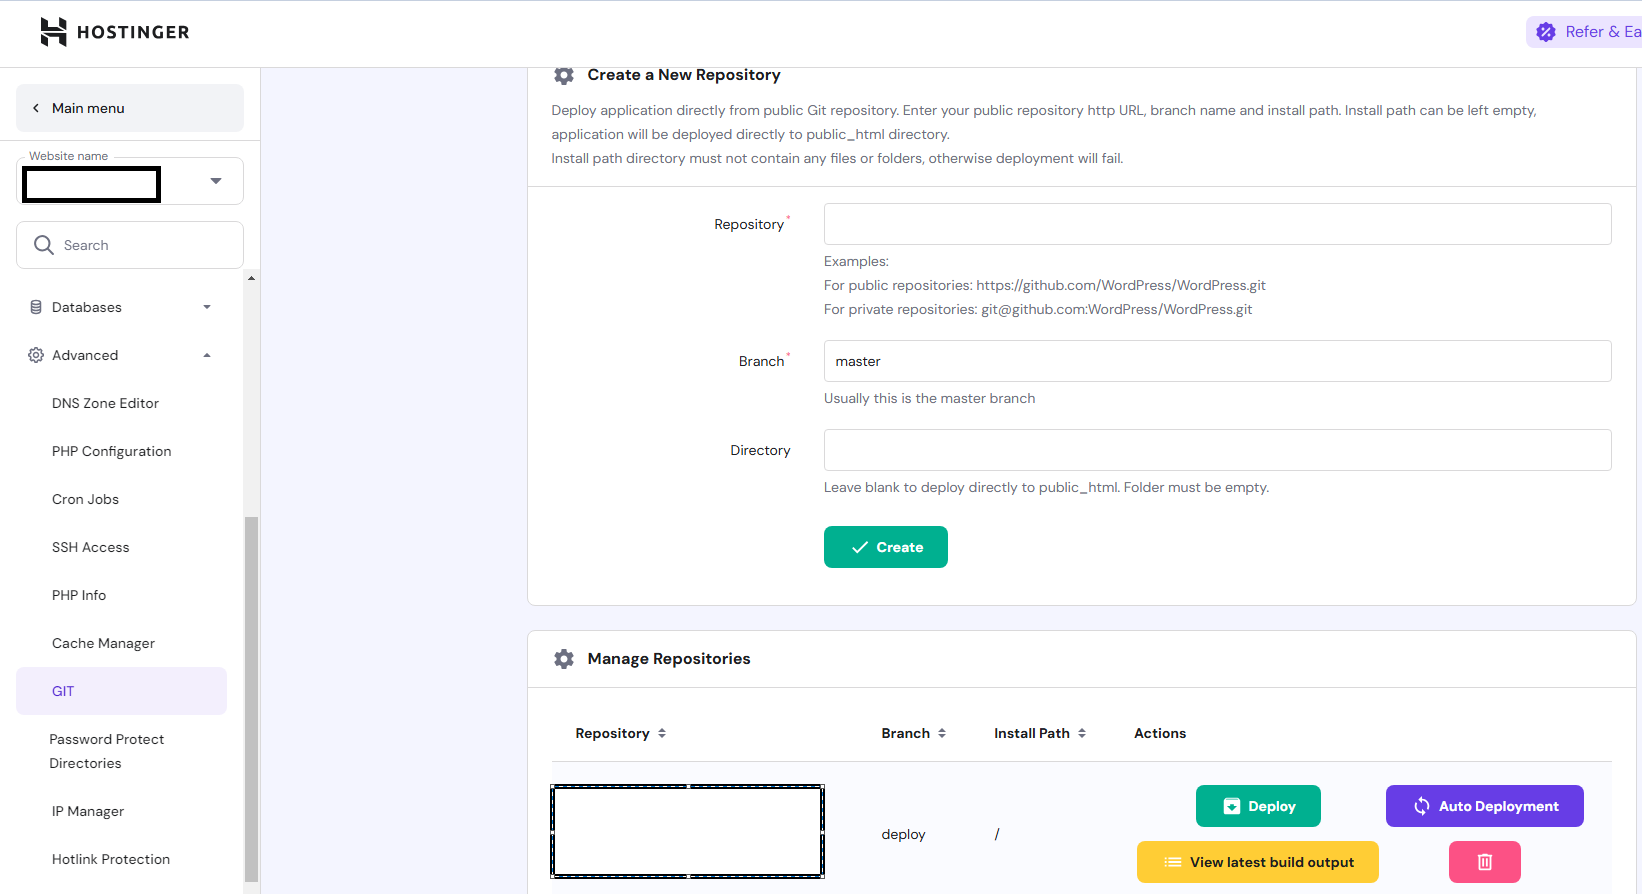This screenshot has width=1642, height=894.
Task: Open the Cron Jobs menu item
Action: click(x=85, y=499)
